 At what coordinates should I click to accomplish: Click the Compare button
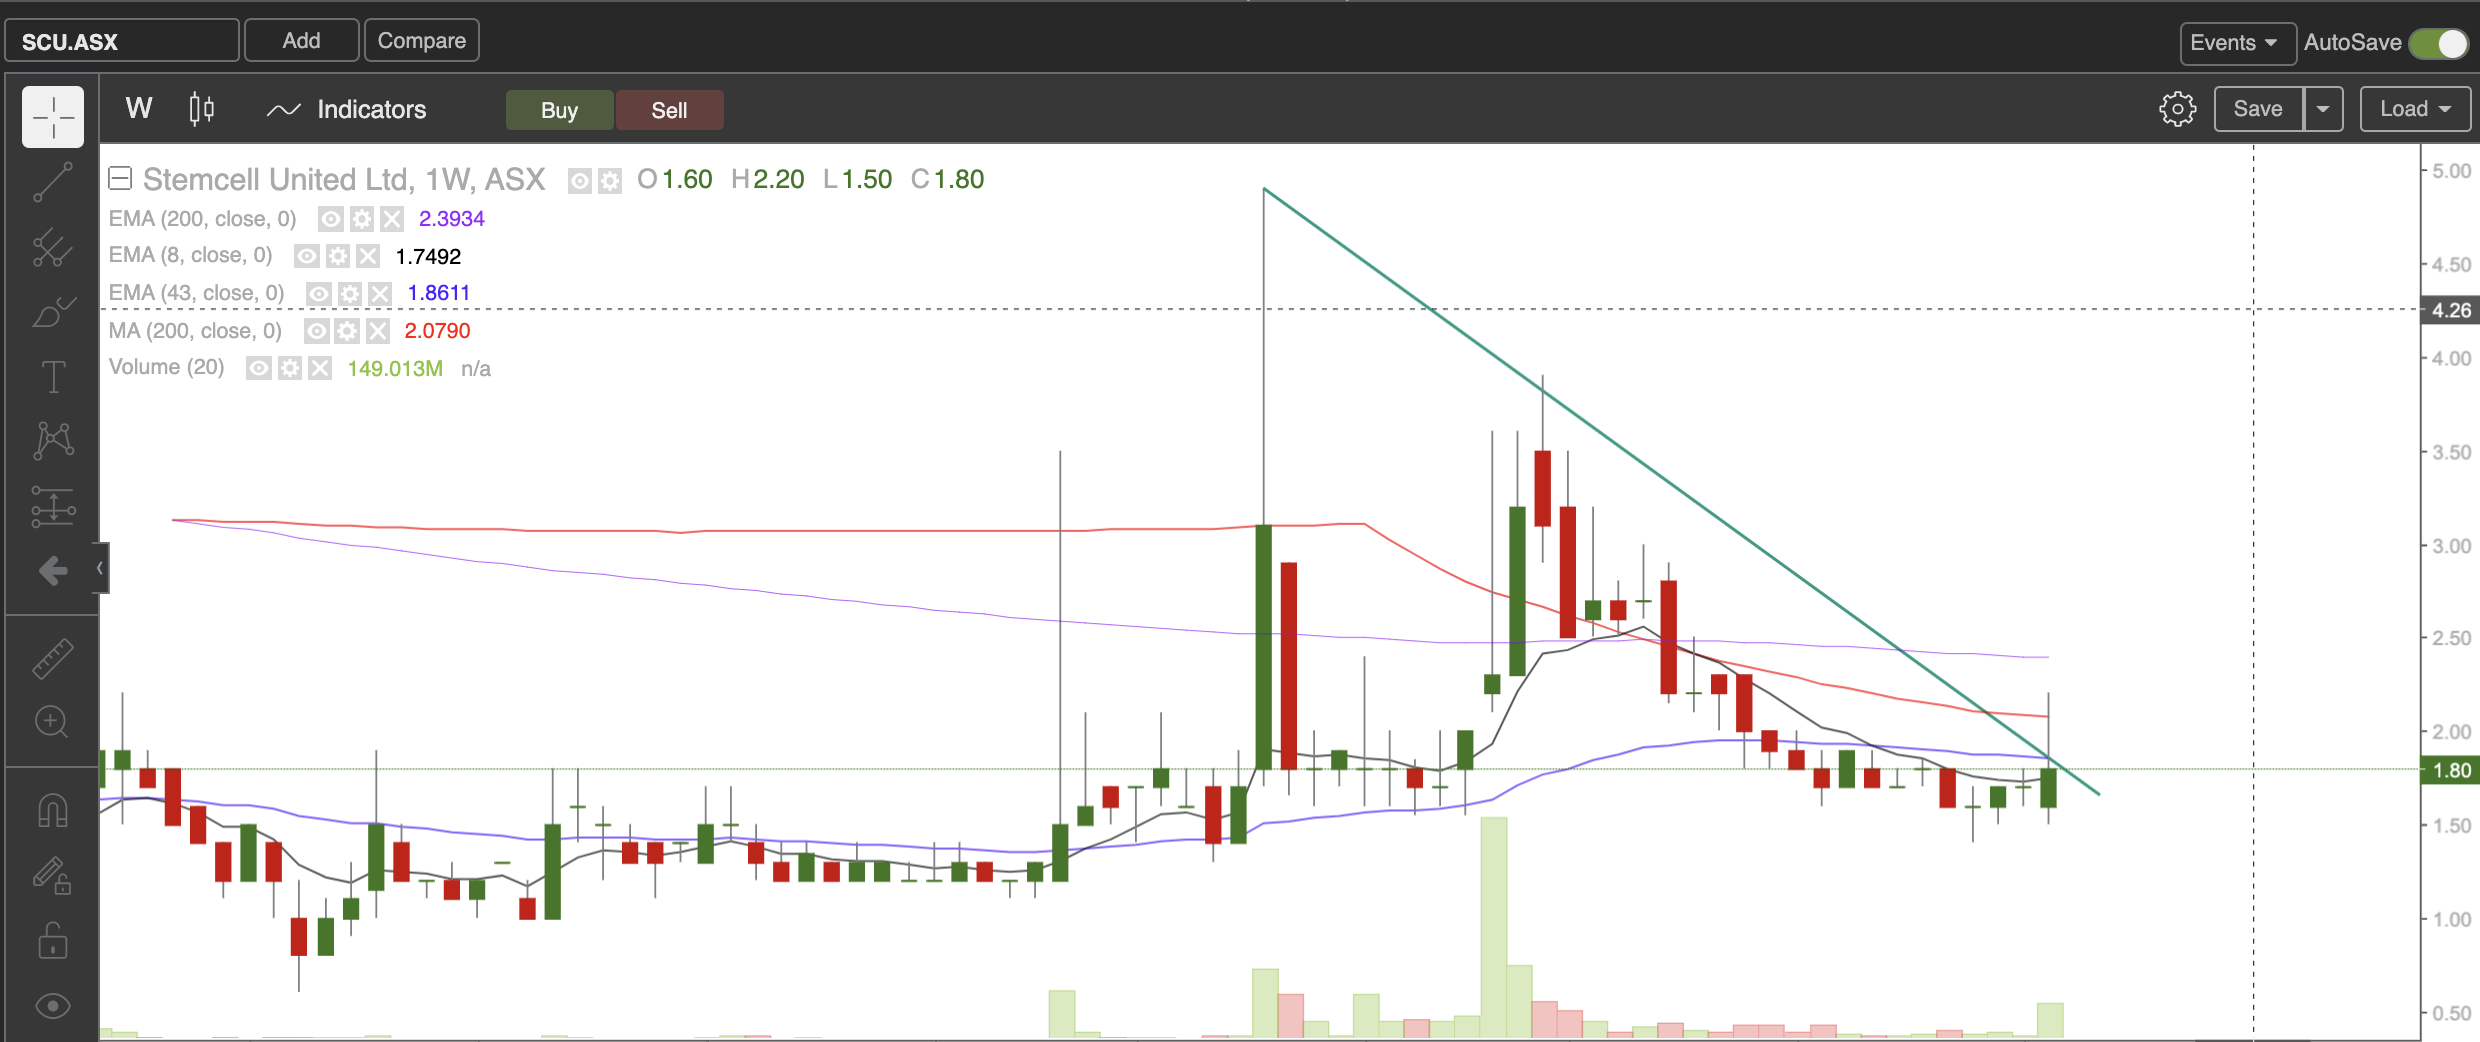pyautogui.click(x=421, y=40)
